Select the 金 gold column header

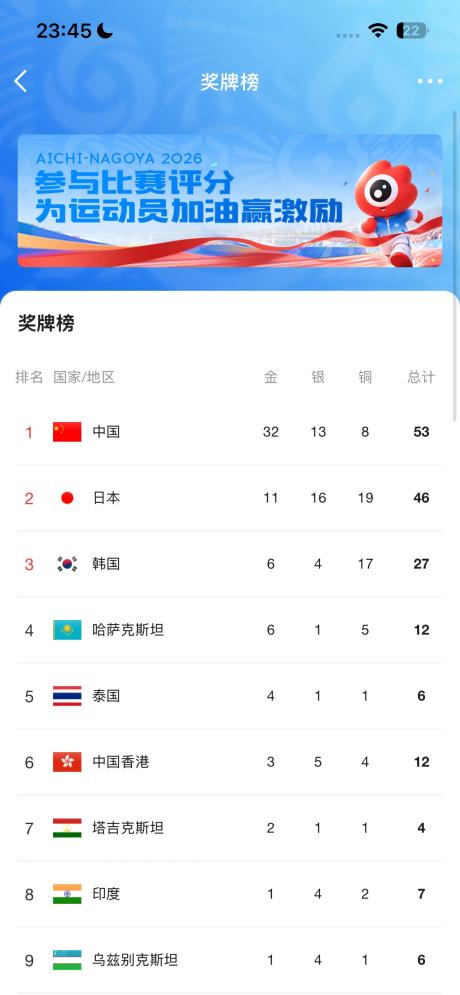(271, 377)
